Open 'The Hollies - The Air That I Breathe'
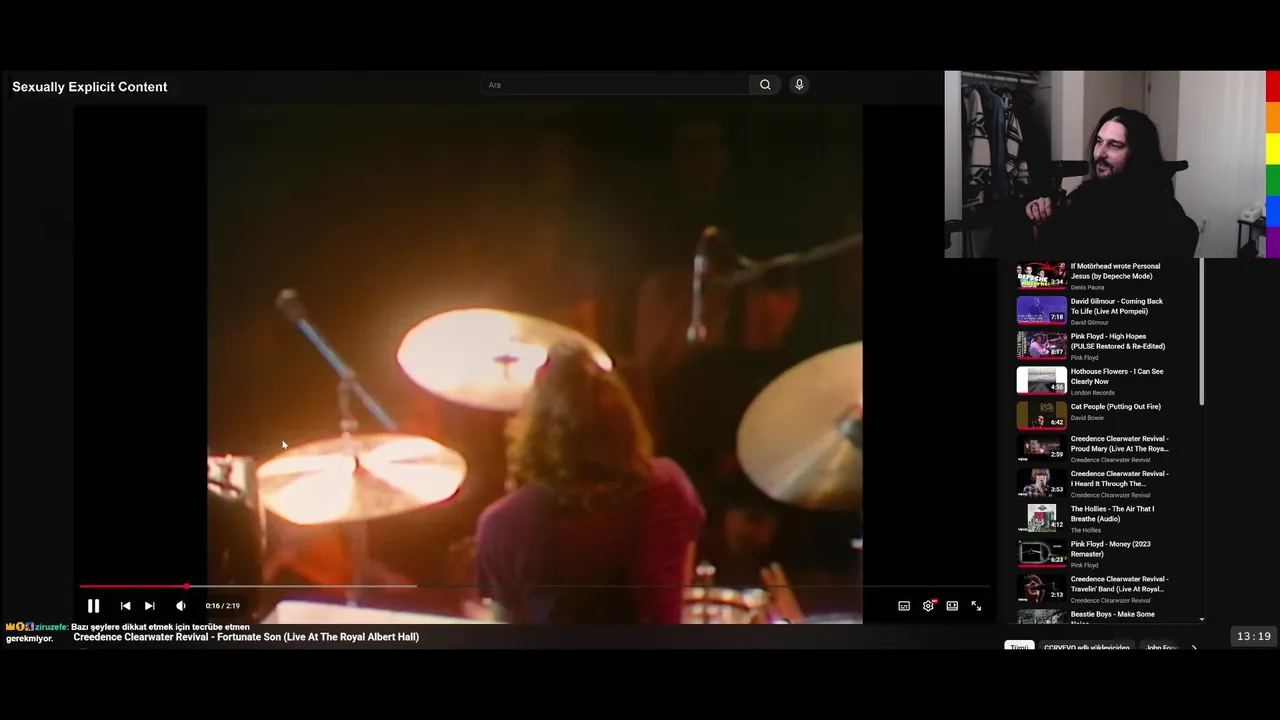This screenshot has height=720, width=1280. (1112, 514)
